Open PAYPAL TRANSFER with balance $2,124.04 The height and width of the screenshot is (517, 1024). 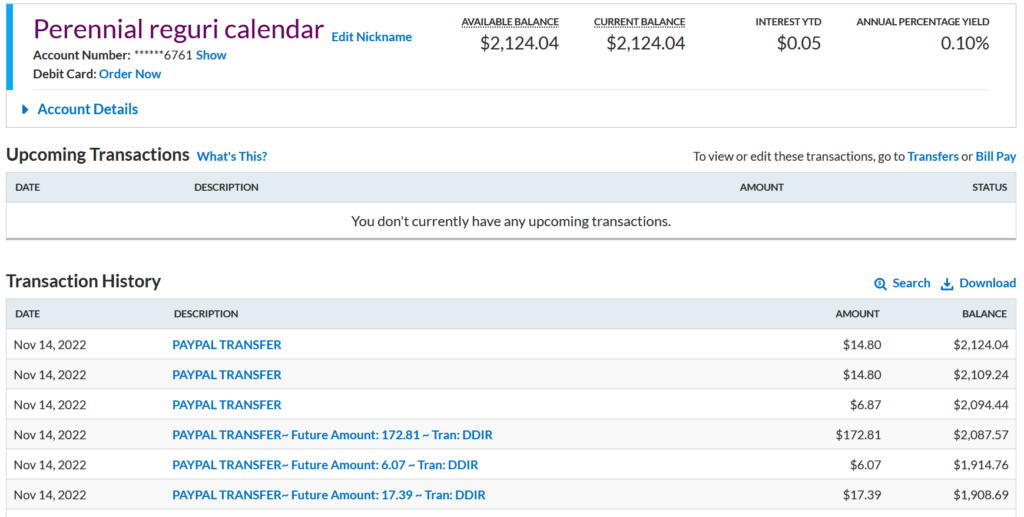pyautogui.click(x=227, y=345)
